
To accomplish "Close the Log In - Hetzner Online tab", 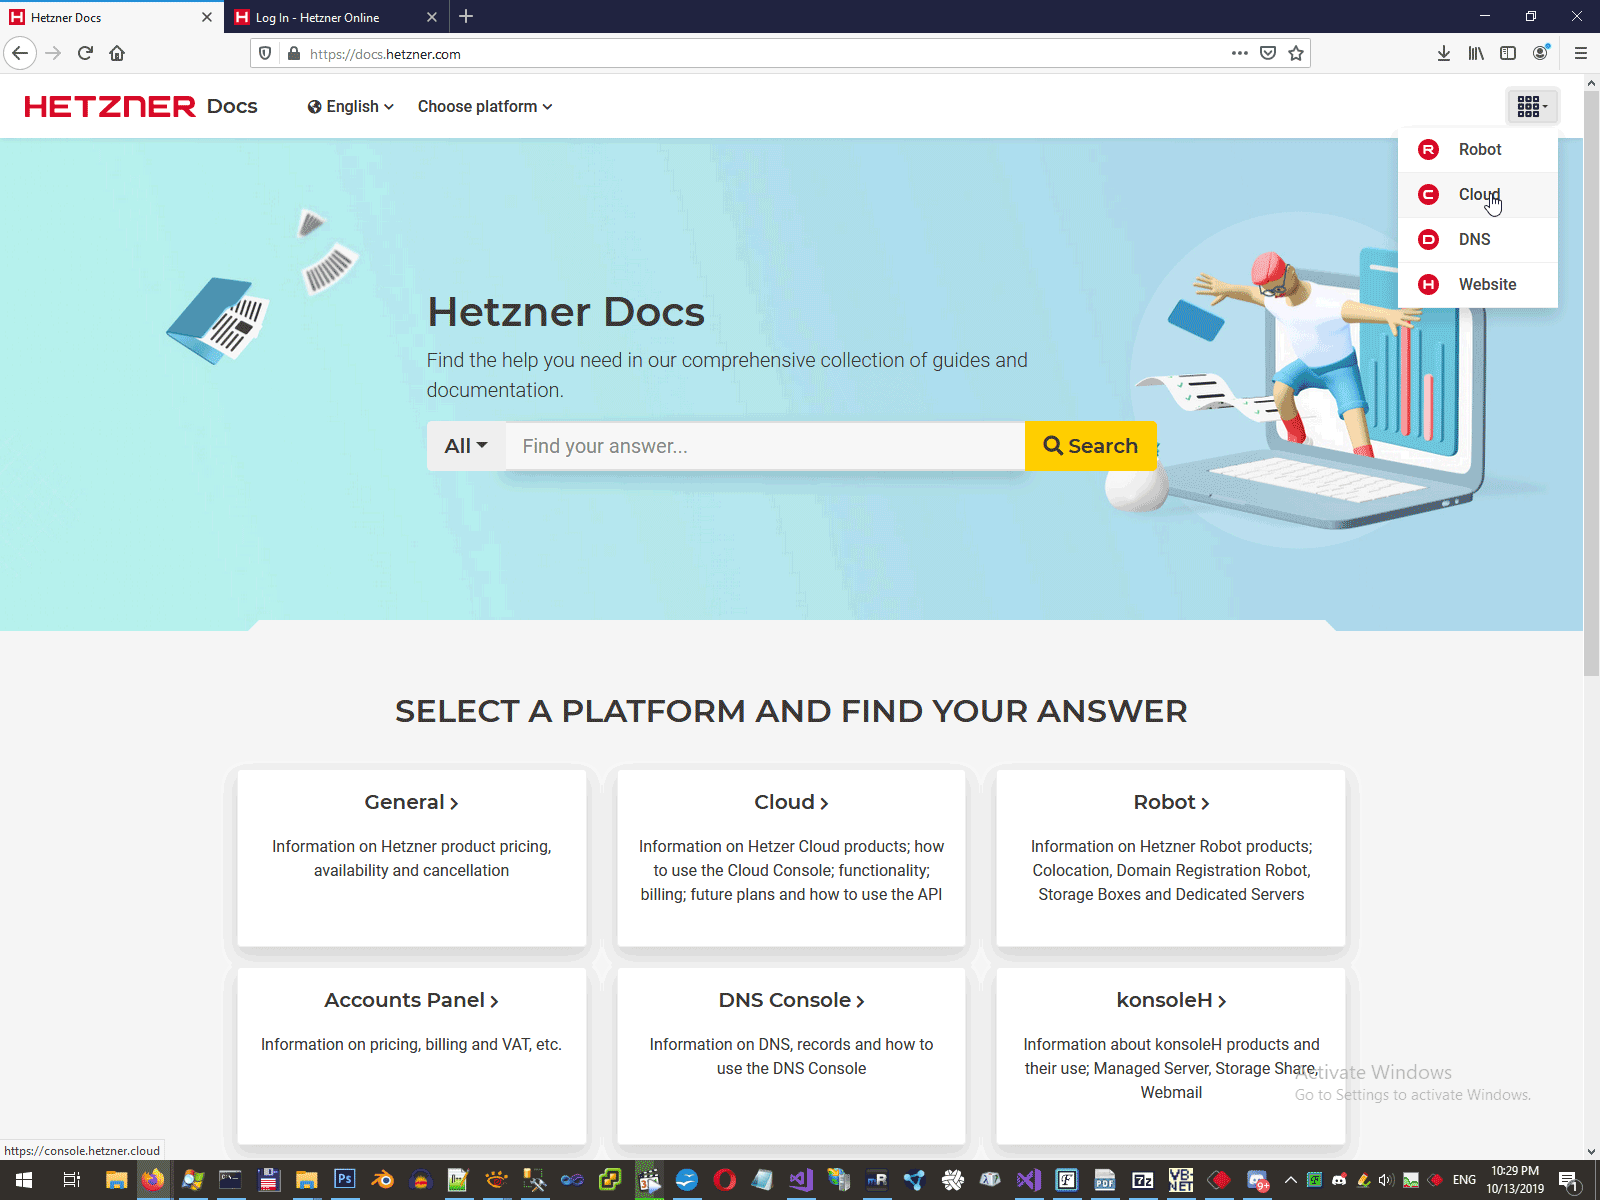I will coord(432,17).
